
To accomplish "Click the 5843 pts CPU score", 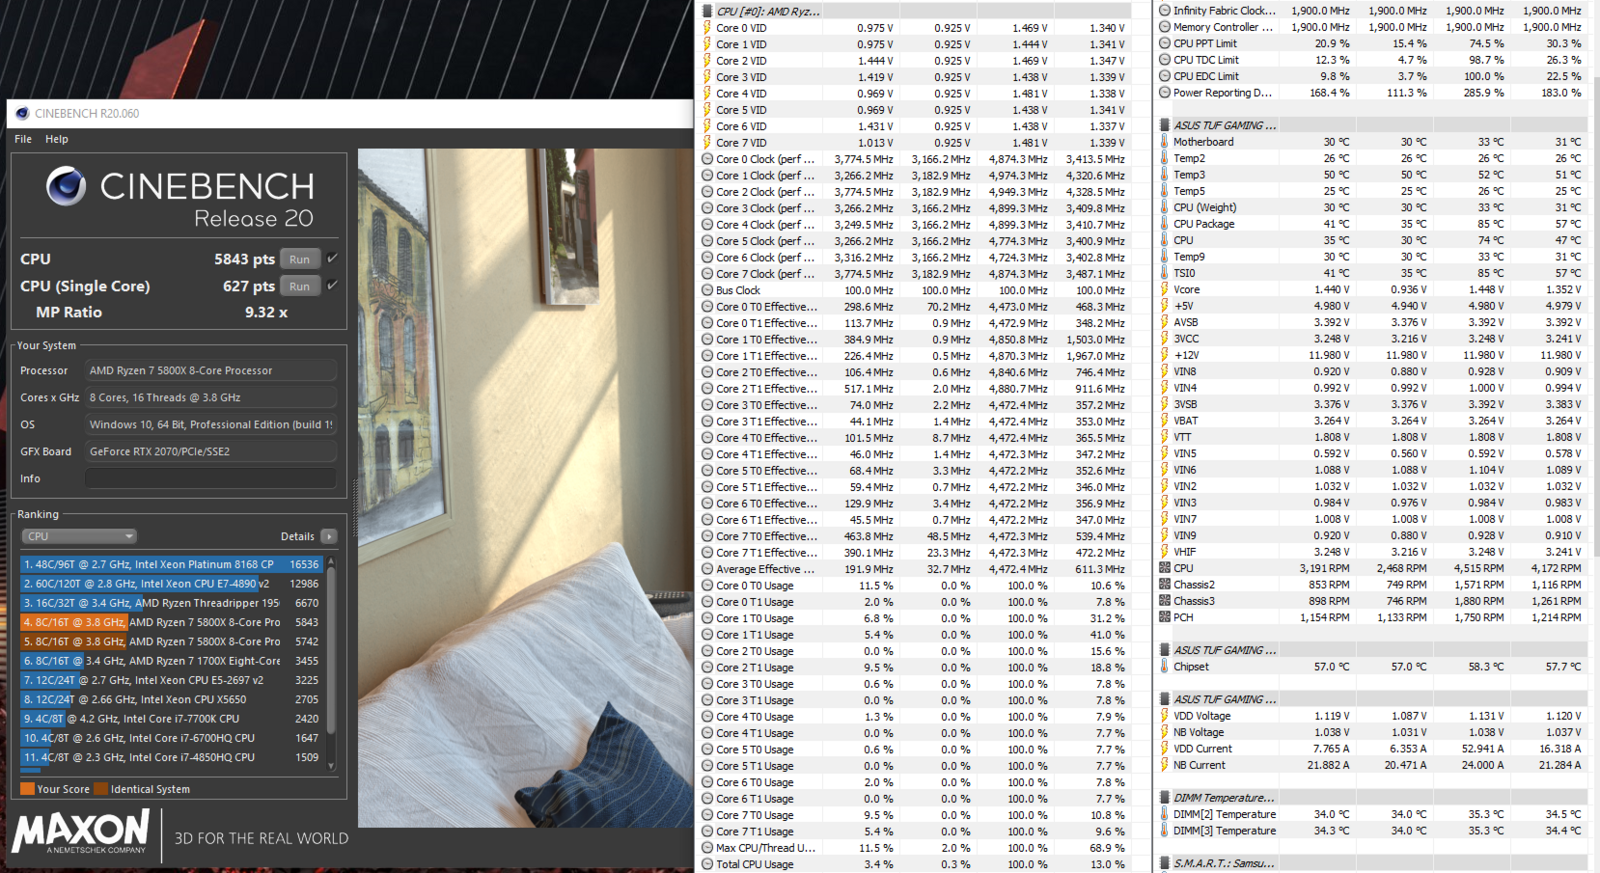I will coord(244,259).
